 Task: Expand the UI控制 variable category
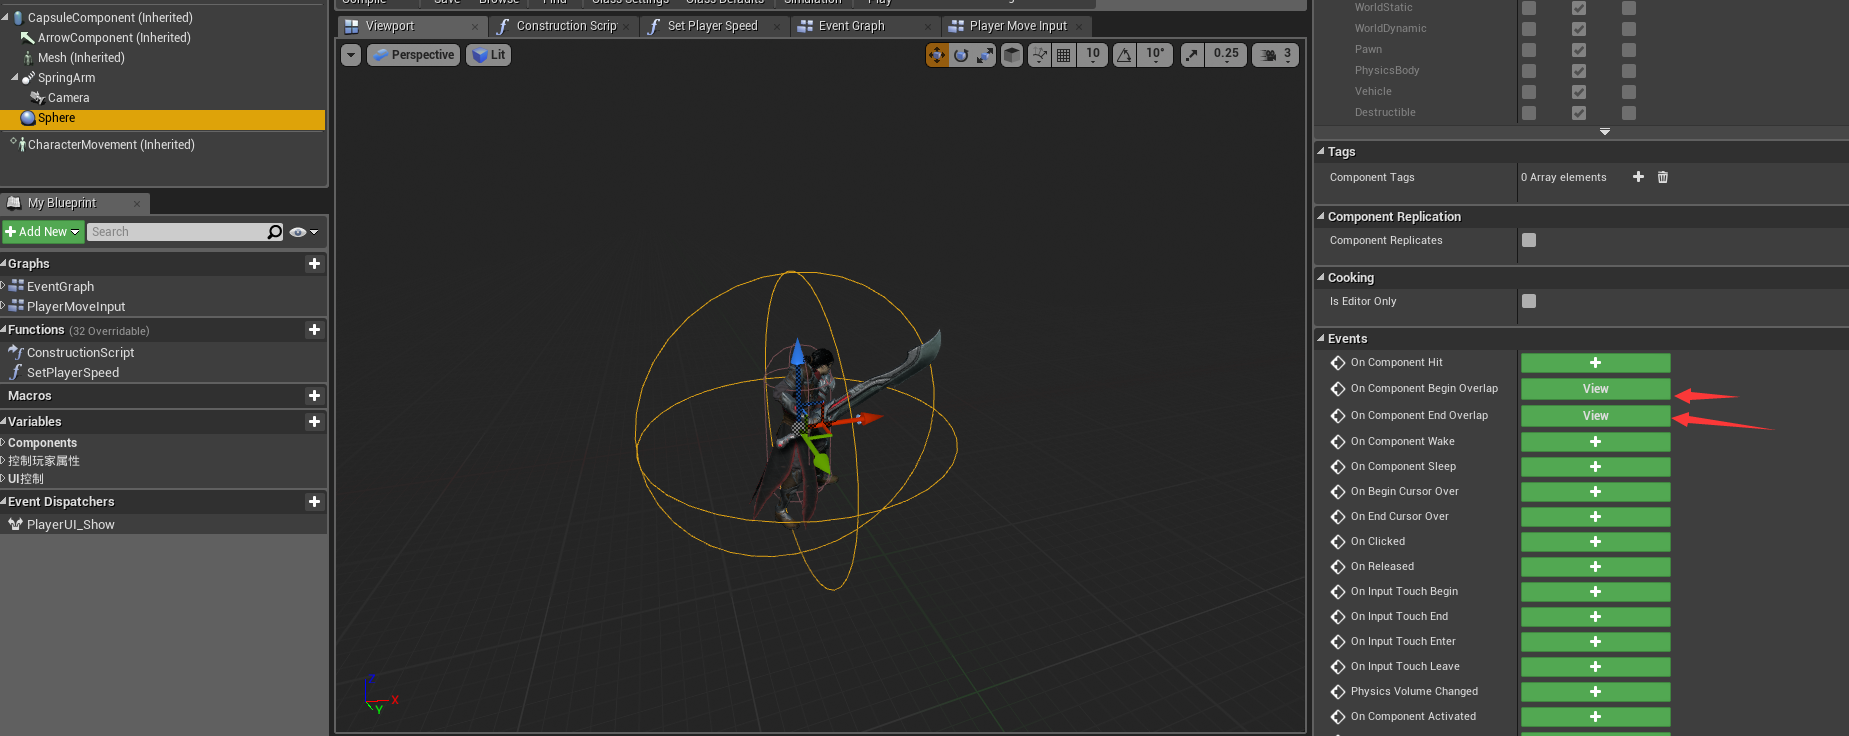[3, 479]
